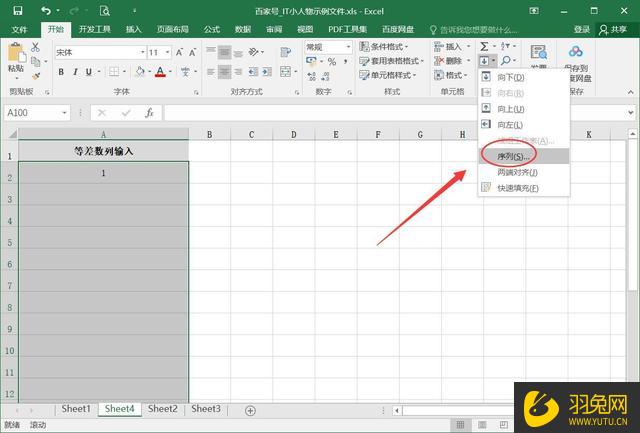Switch to the Sheet2 worksheet tab
Viewport: 640px width, 433px height.
tap(162, 409)
